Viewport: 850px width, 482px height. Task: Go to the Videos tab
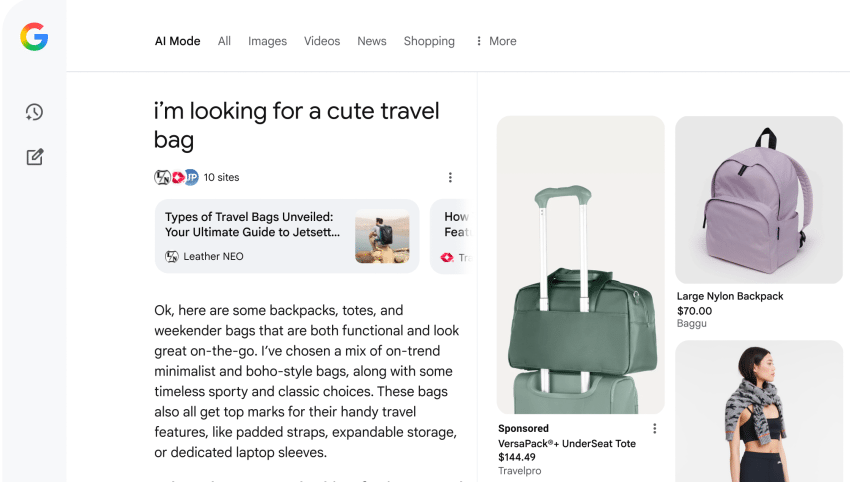click(322, 41)
